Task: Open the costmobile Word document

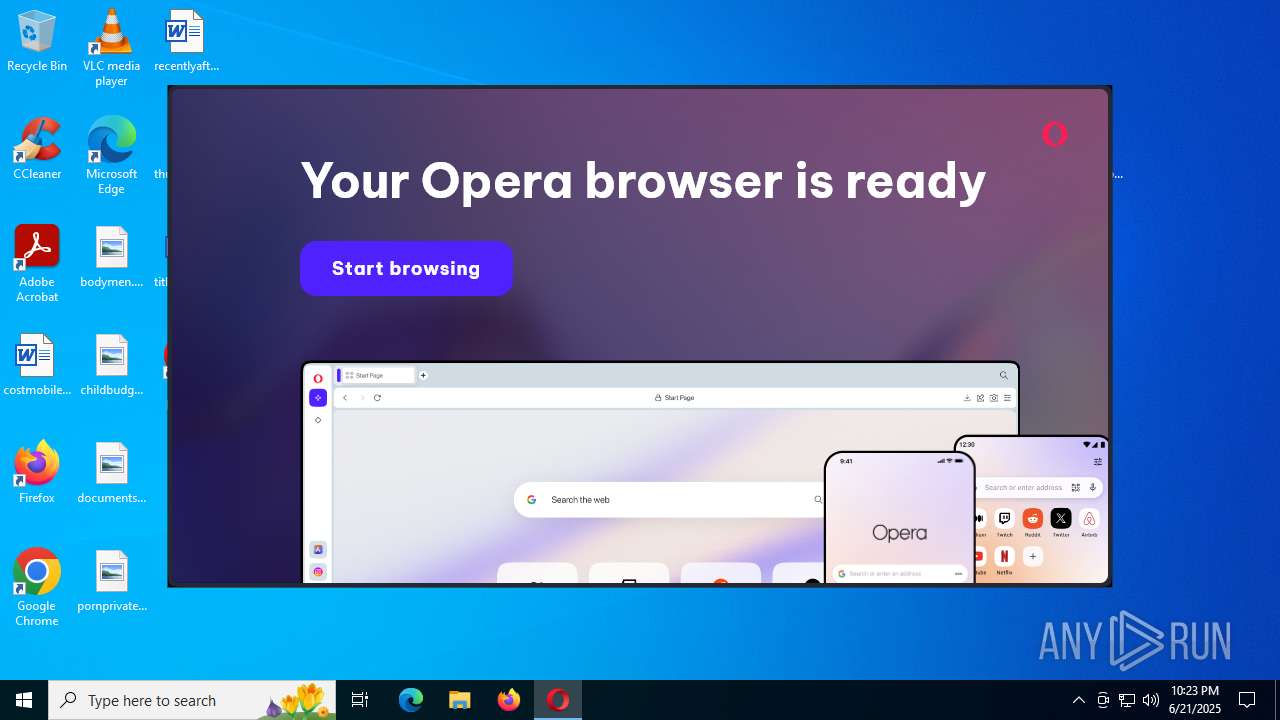Action: pos(37,366)
